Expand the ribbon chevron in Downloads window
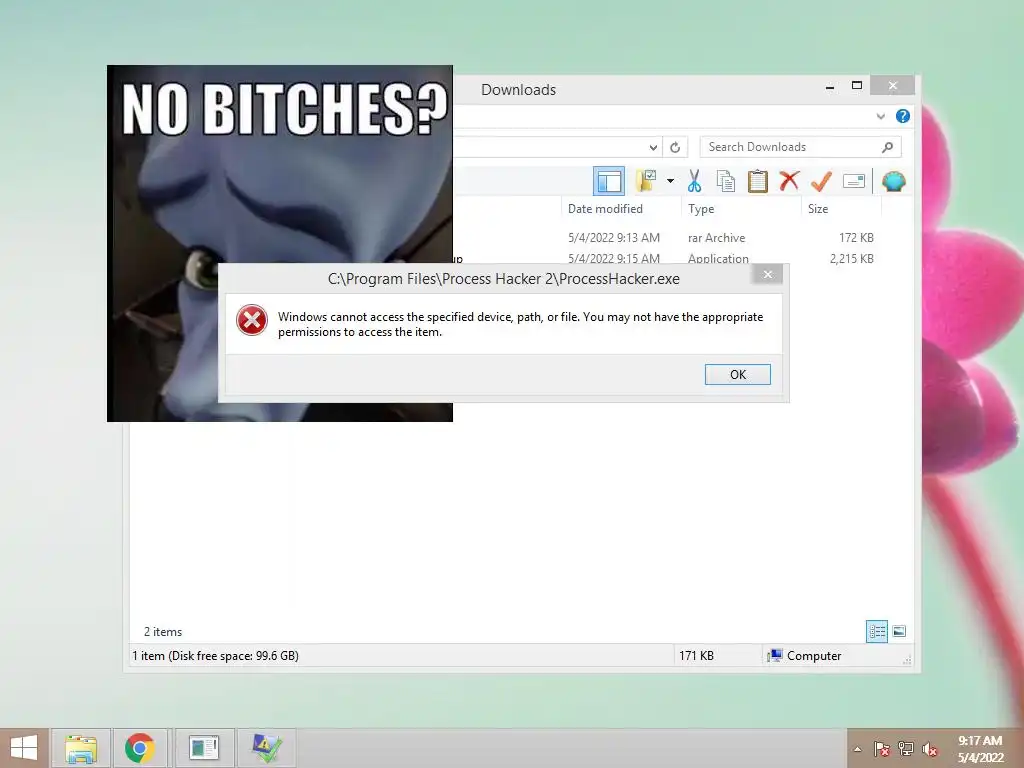This screenshot has height=768, width=1024. [880, 116]
